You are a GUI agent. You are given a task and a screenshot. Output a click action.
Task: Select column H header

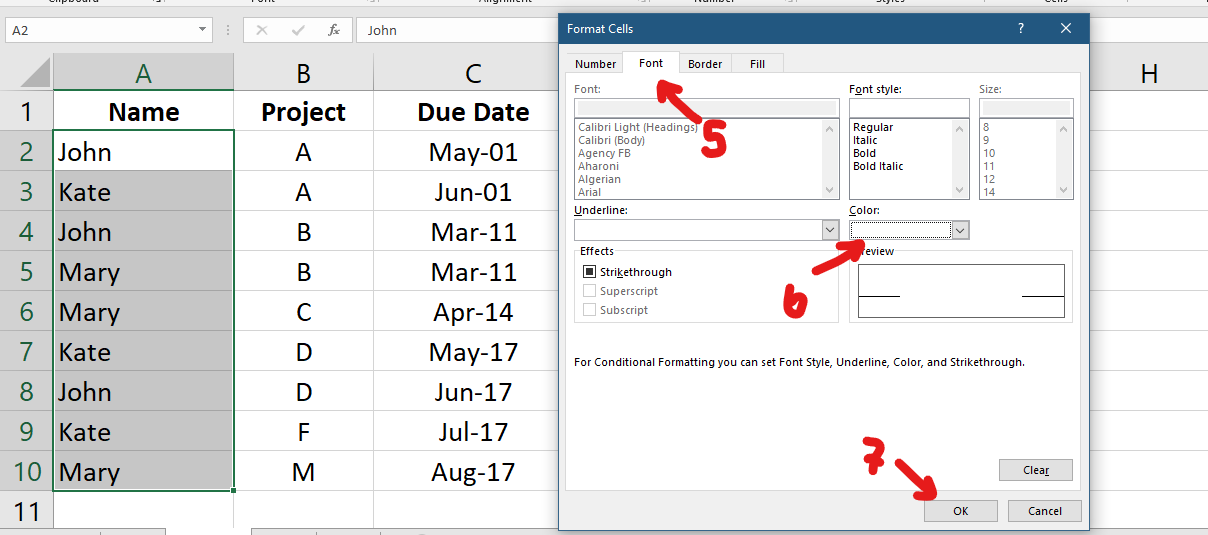(x=1149, y=72)
